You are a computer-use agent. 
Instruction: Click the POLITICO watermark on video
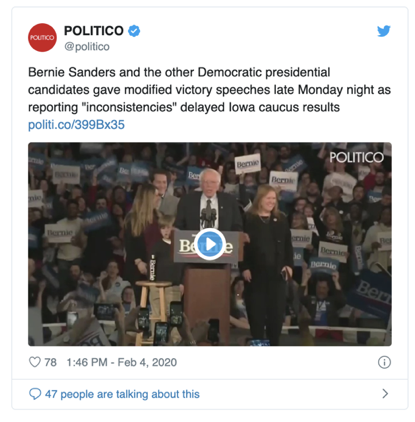[x=356, y=157]
